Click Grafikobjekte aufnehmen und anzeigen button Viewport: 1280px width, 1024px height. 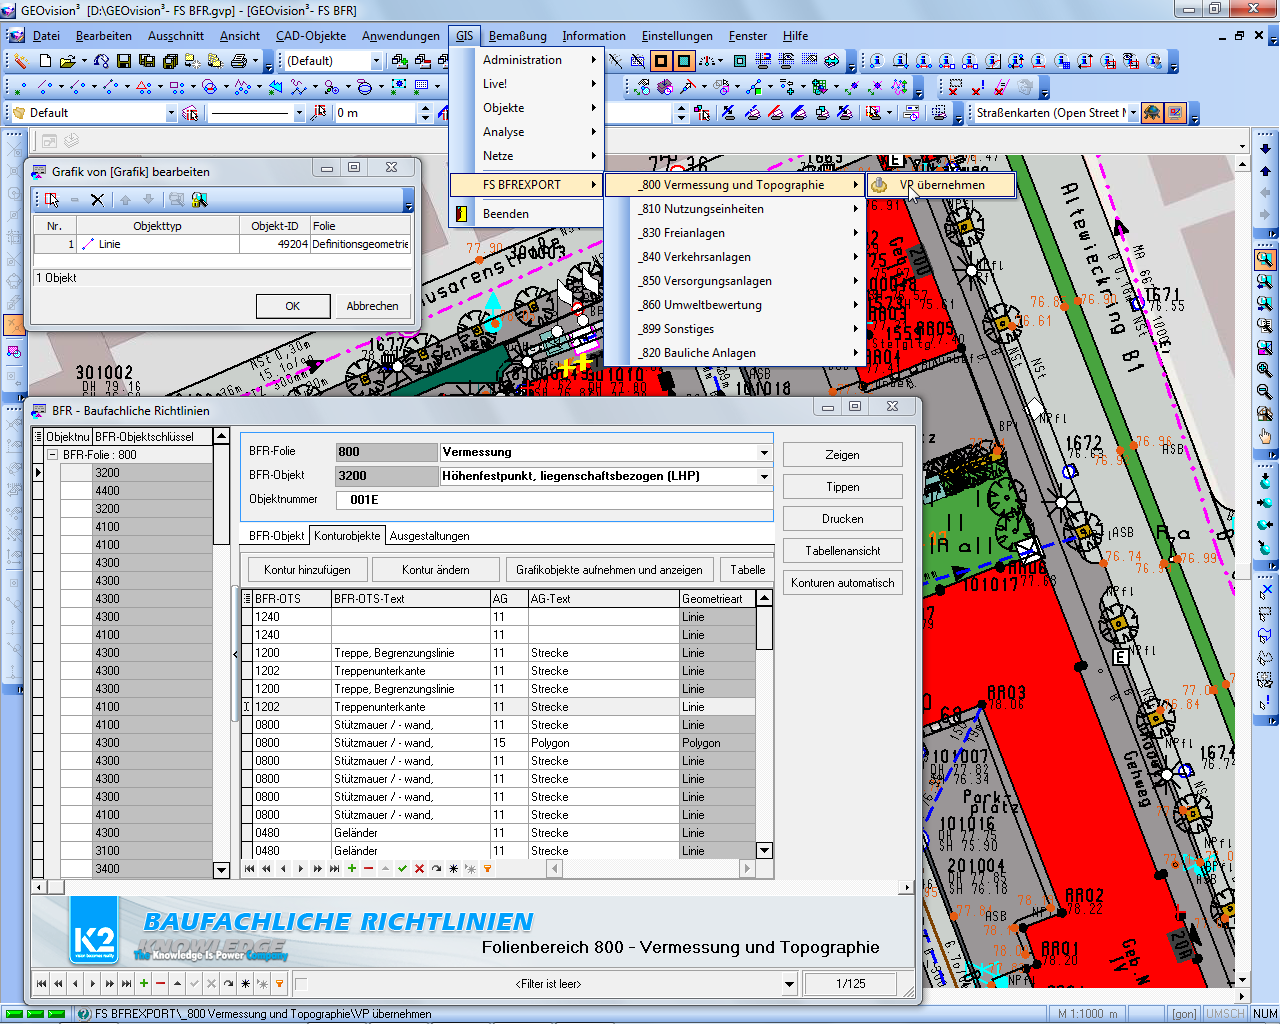point(609,570)
